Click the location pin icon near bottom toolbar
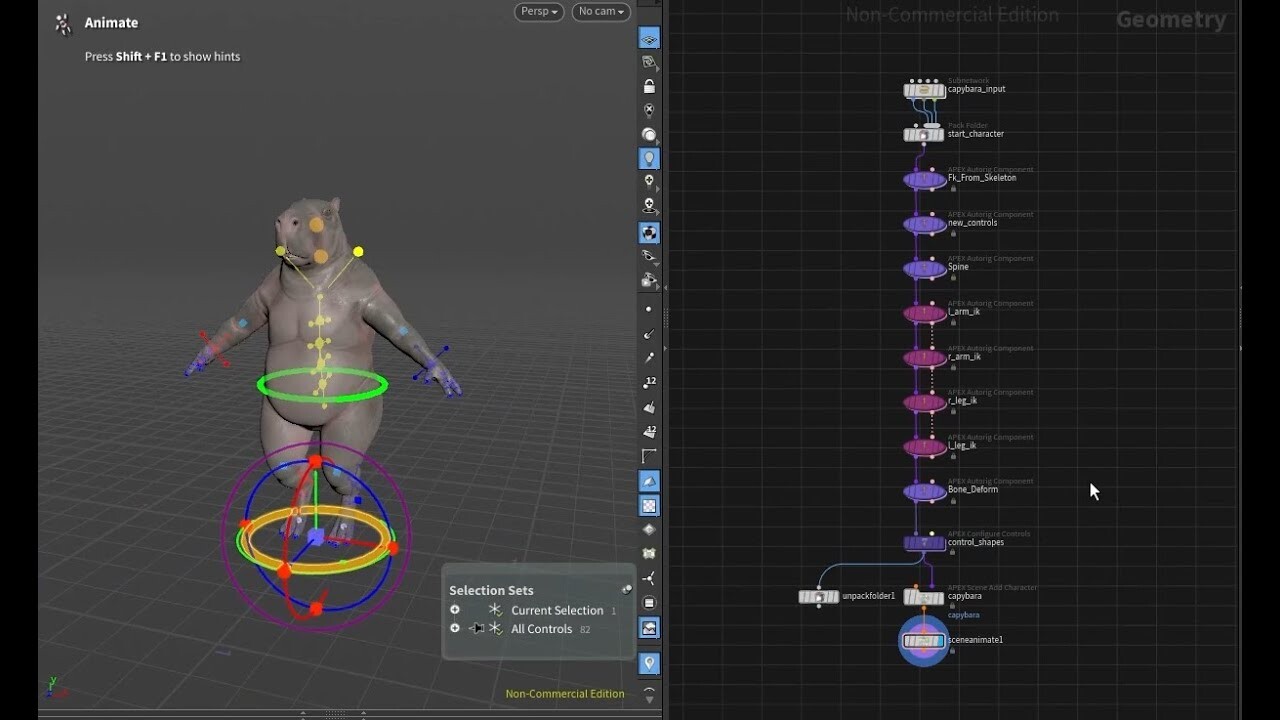This screenshot has height=720, width=1280. coord(649,662)
